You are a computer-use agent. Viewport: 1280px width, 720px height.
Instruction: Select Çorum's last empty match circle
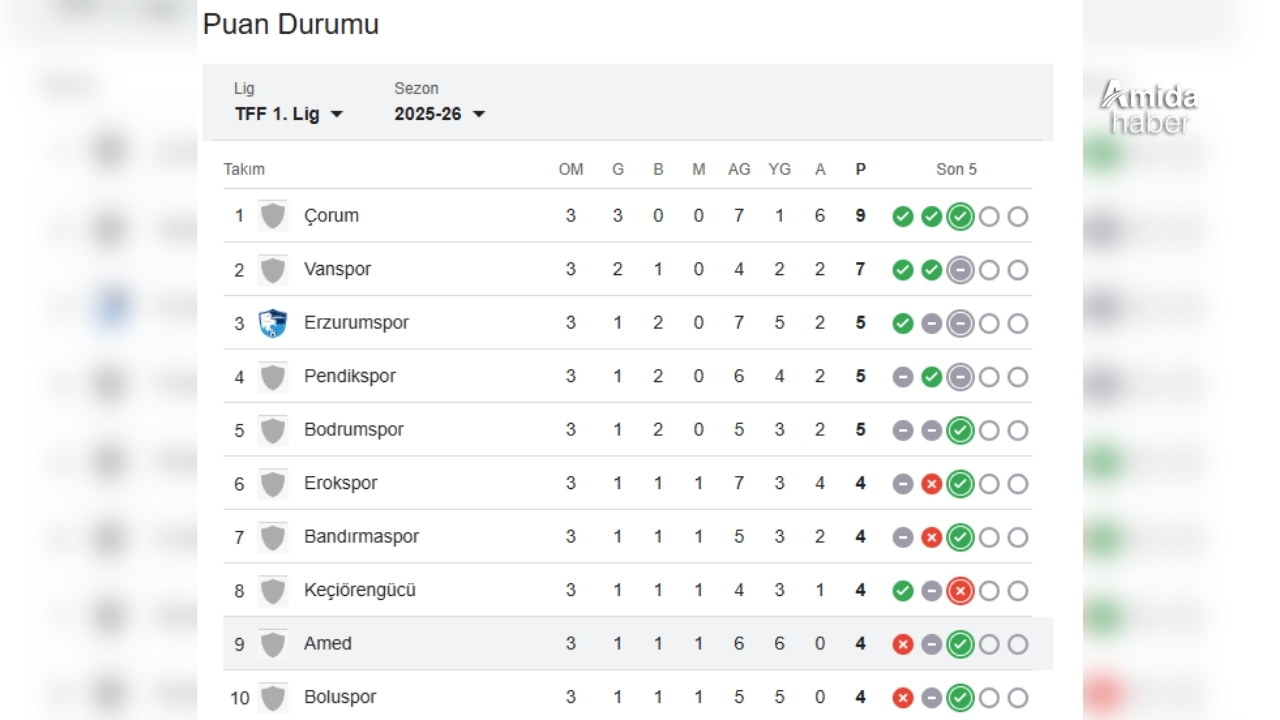(x=1018, y=217)
